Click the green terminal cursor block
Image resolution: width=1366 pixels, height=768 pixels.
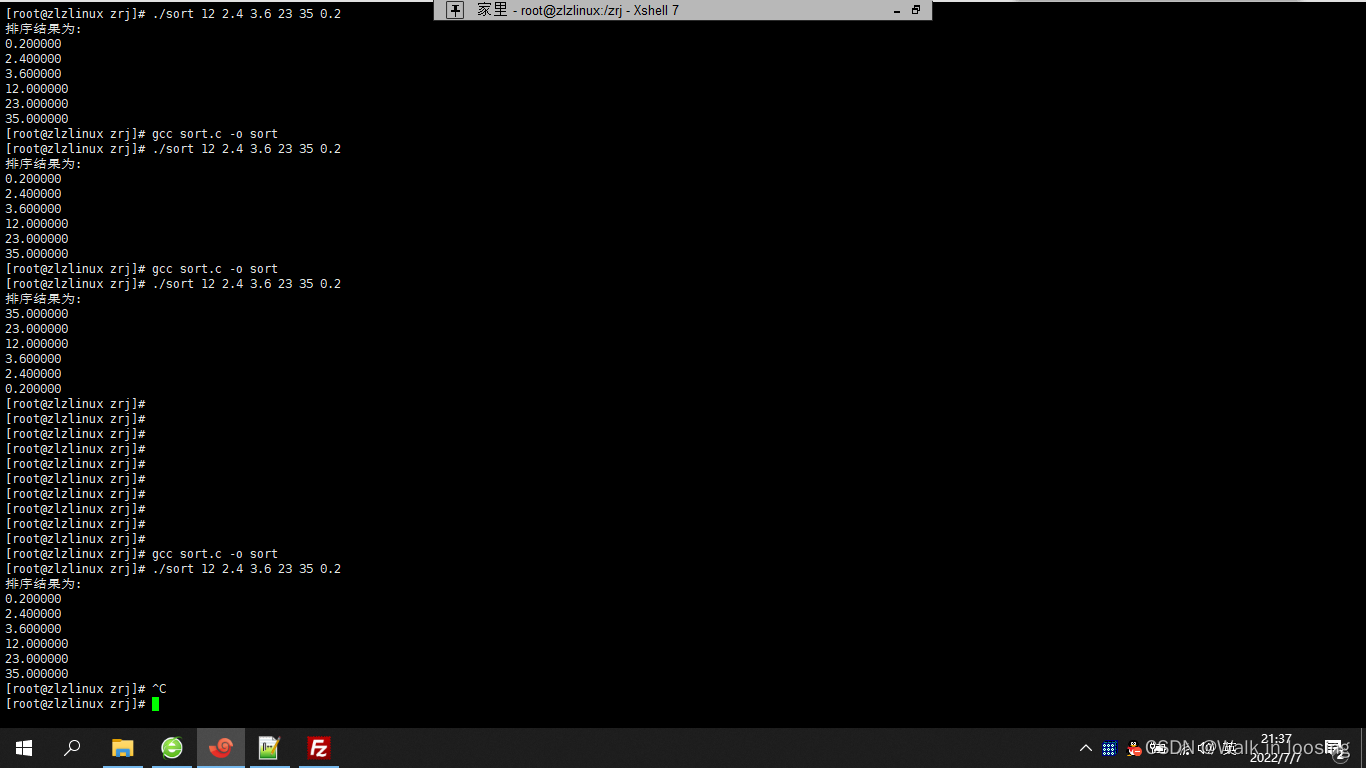point(156,704)
